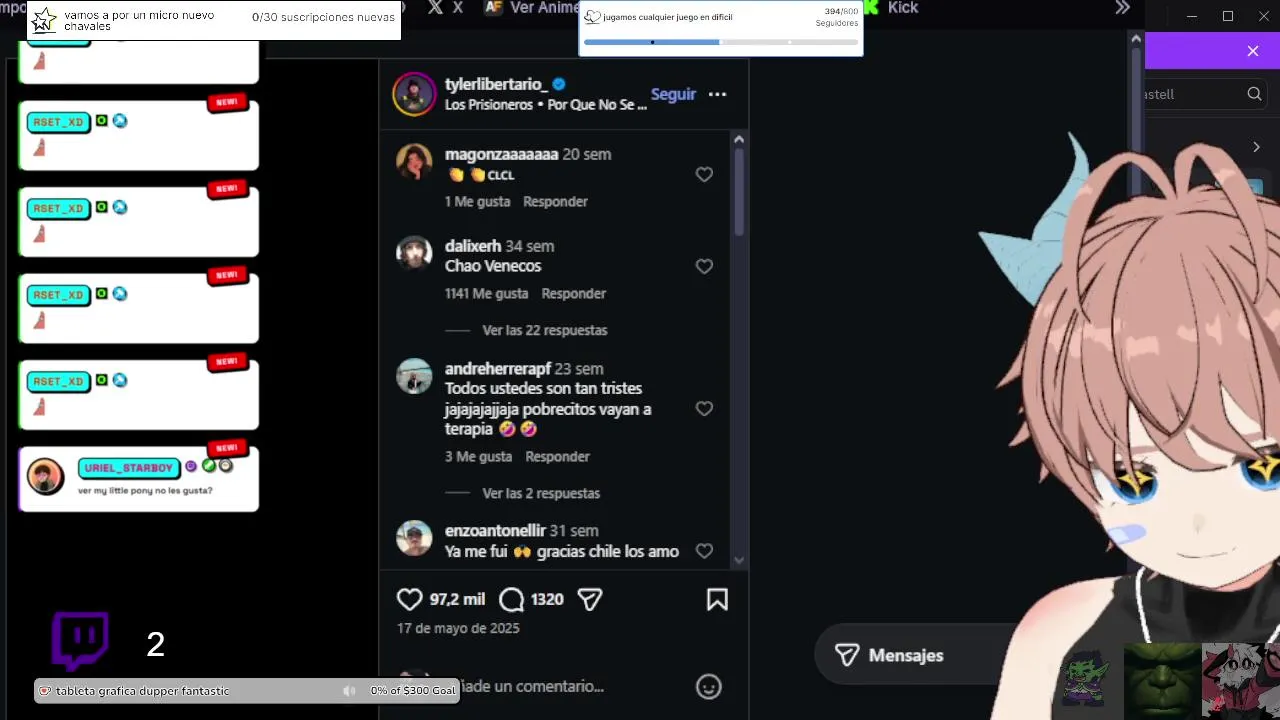Screen dimensions: 1280x720
Task: Toggle like on enzoantonellir's comment
Action: click(x=704, y=551)
